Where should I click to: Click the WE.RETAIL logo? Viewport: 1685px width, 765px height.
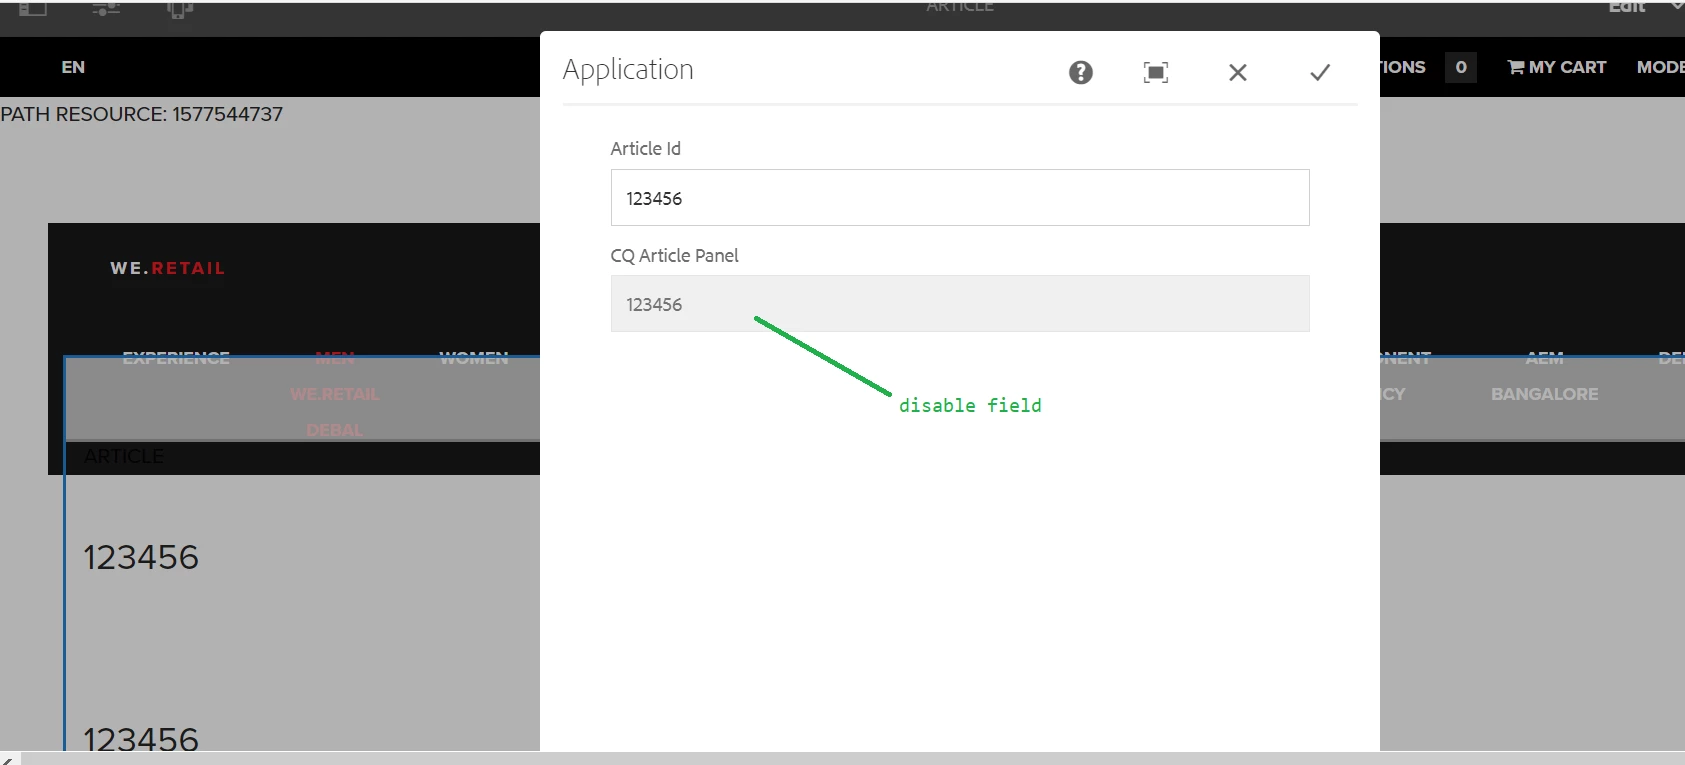tap(168, 268)
